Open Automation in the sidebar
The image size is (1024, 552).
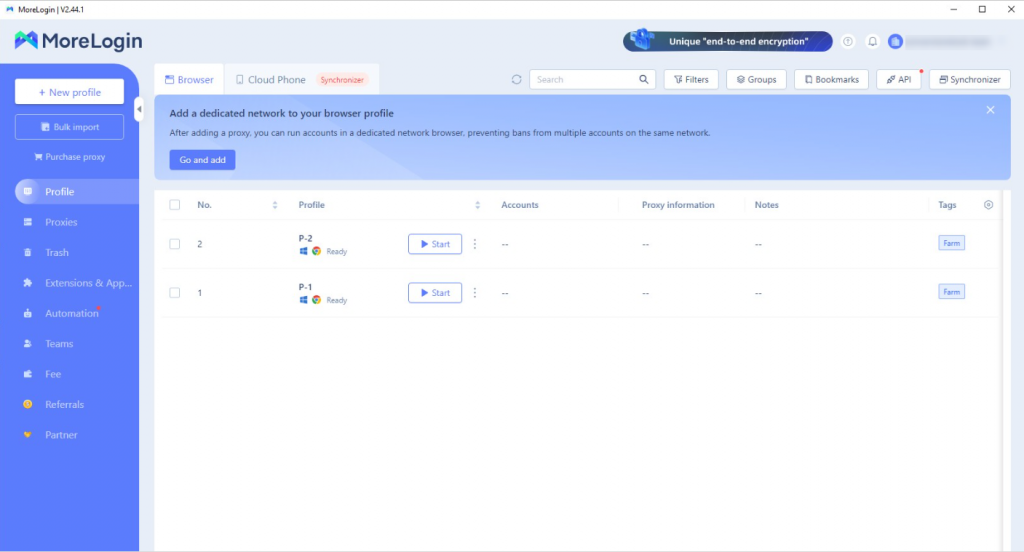[72, 314]
